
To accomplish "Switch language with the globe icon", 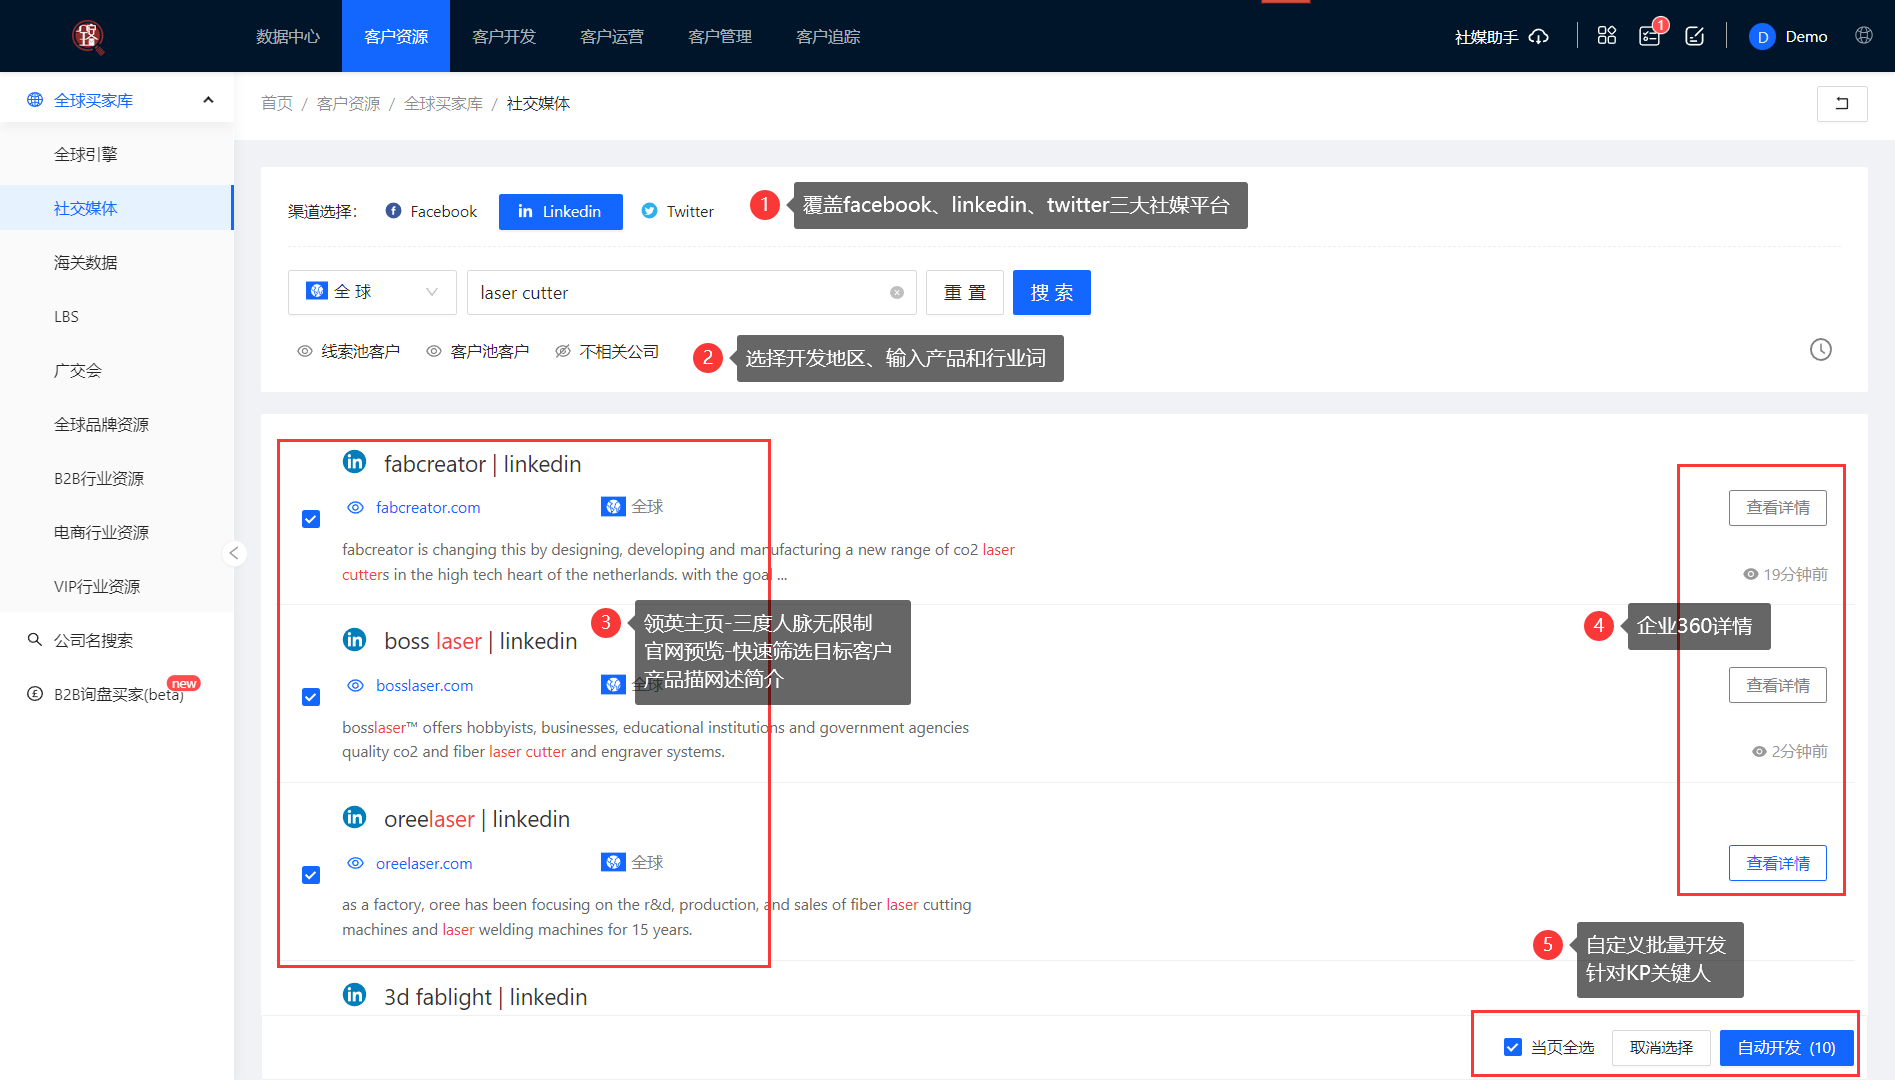I will tap(1864, 35).
